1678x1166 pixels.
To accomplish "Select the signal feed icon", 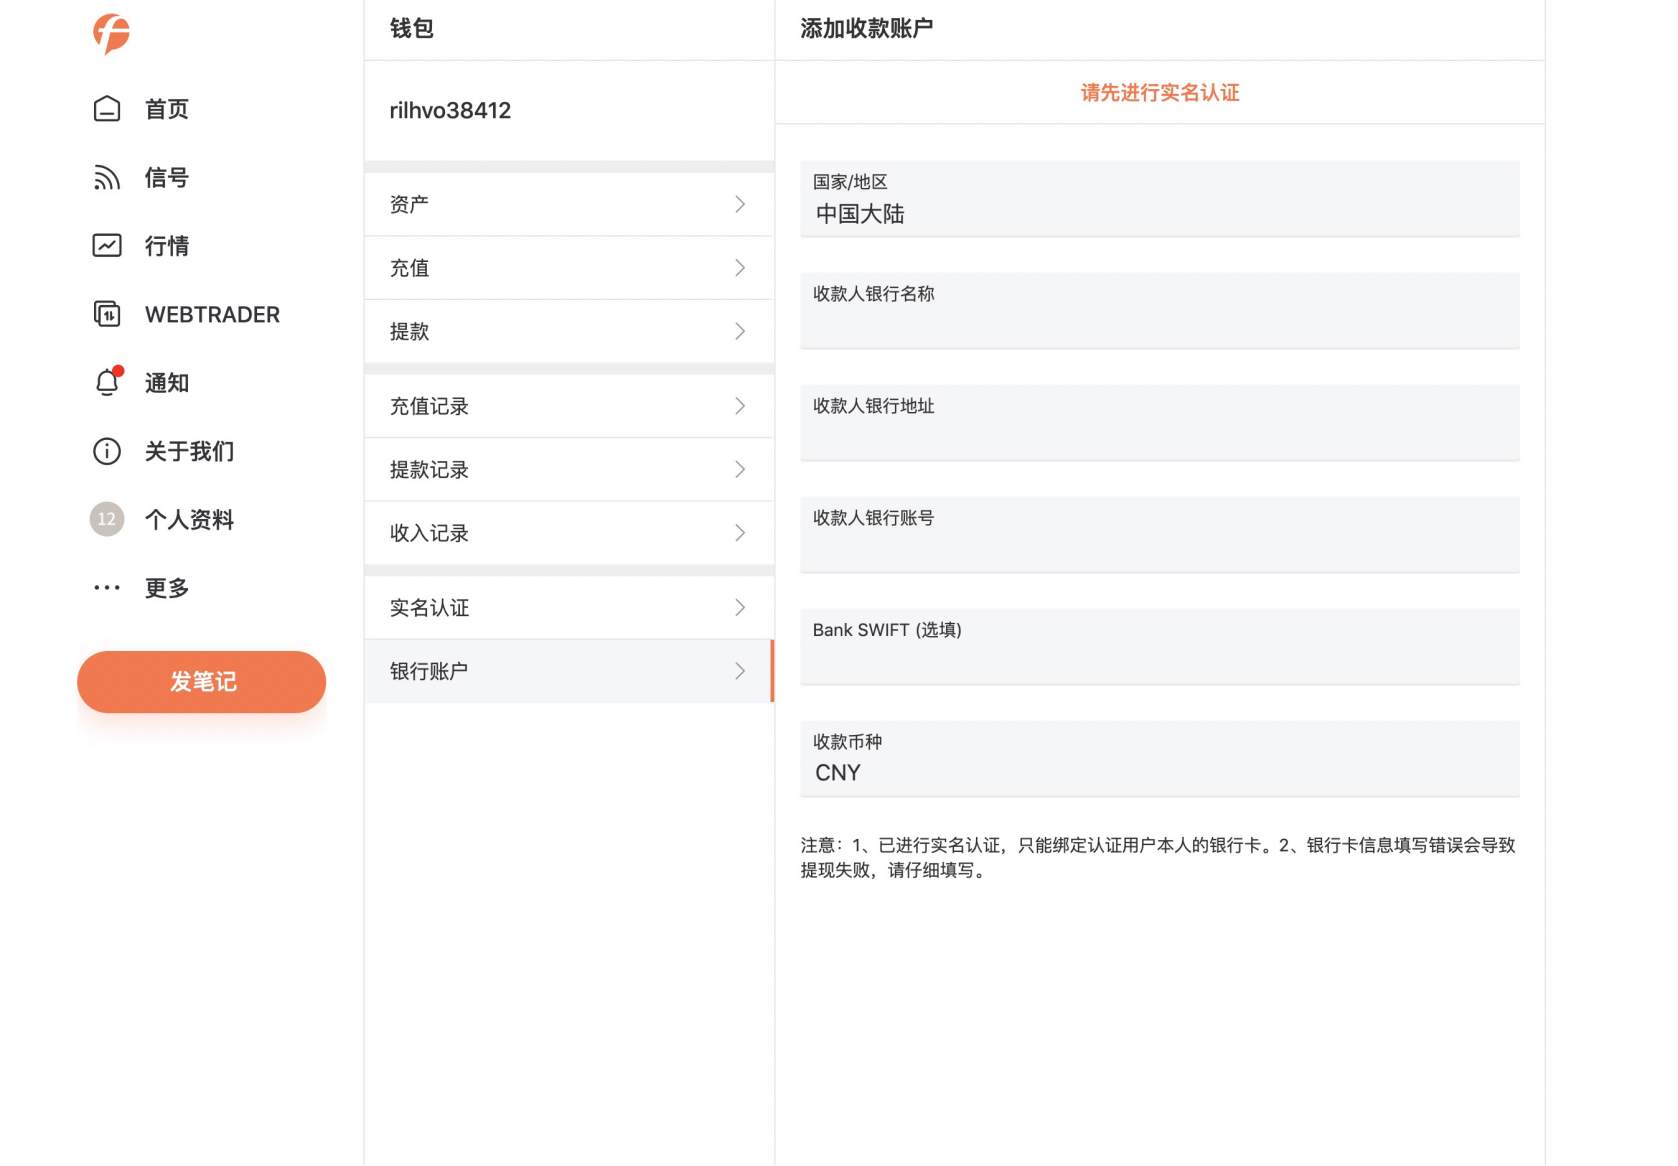I will tap(107, 177).
